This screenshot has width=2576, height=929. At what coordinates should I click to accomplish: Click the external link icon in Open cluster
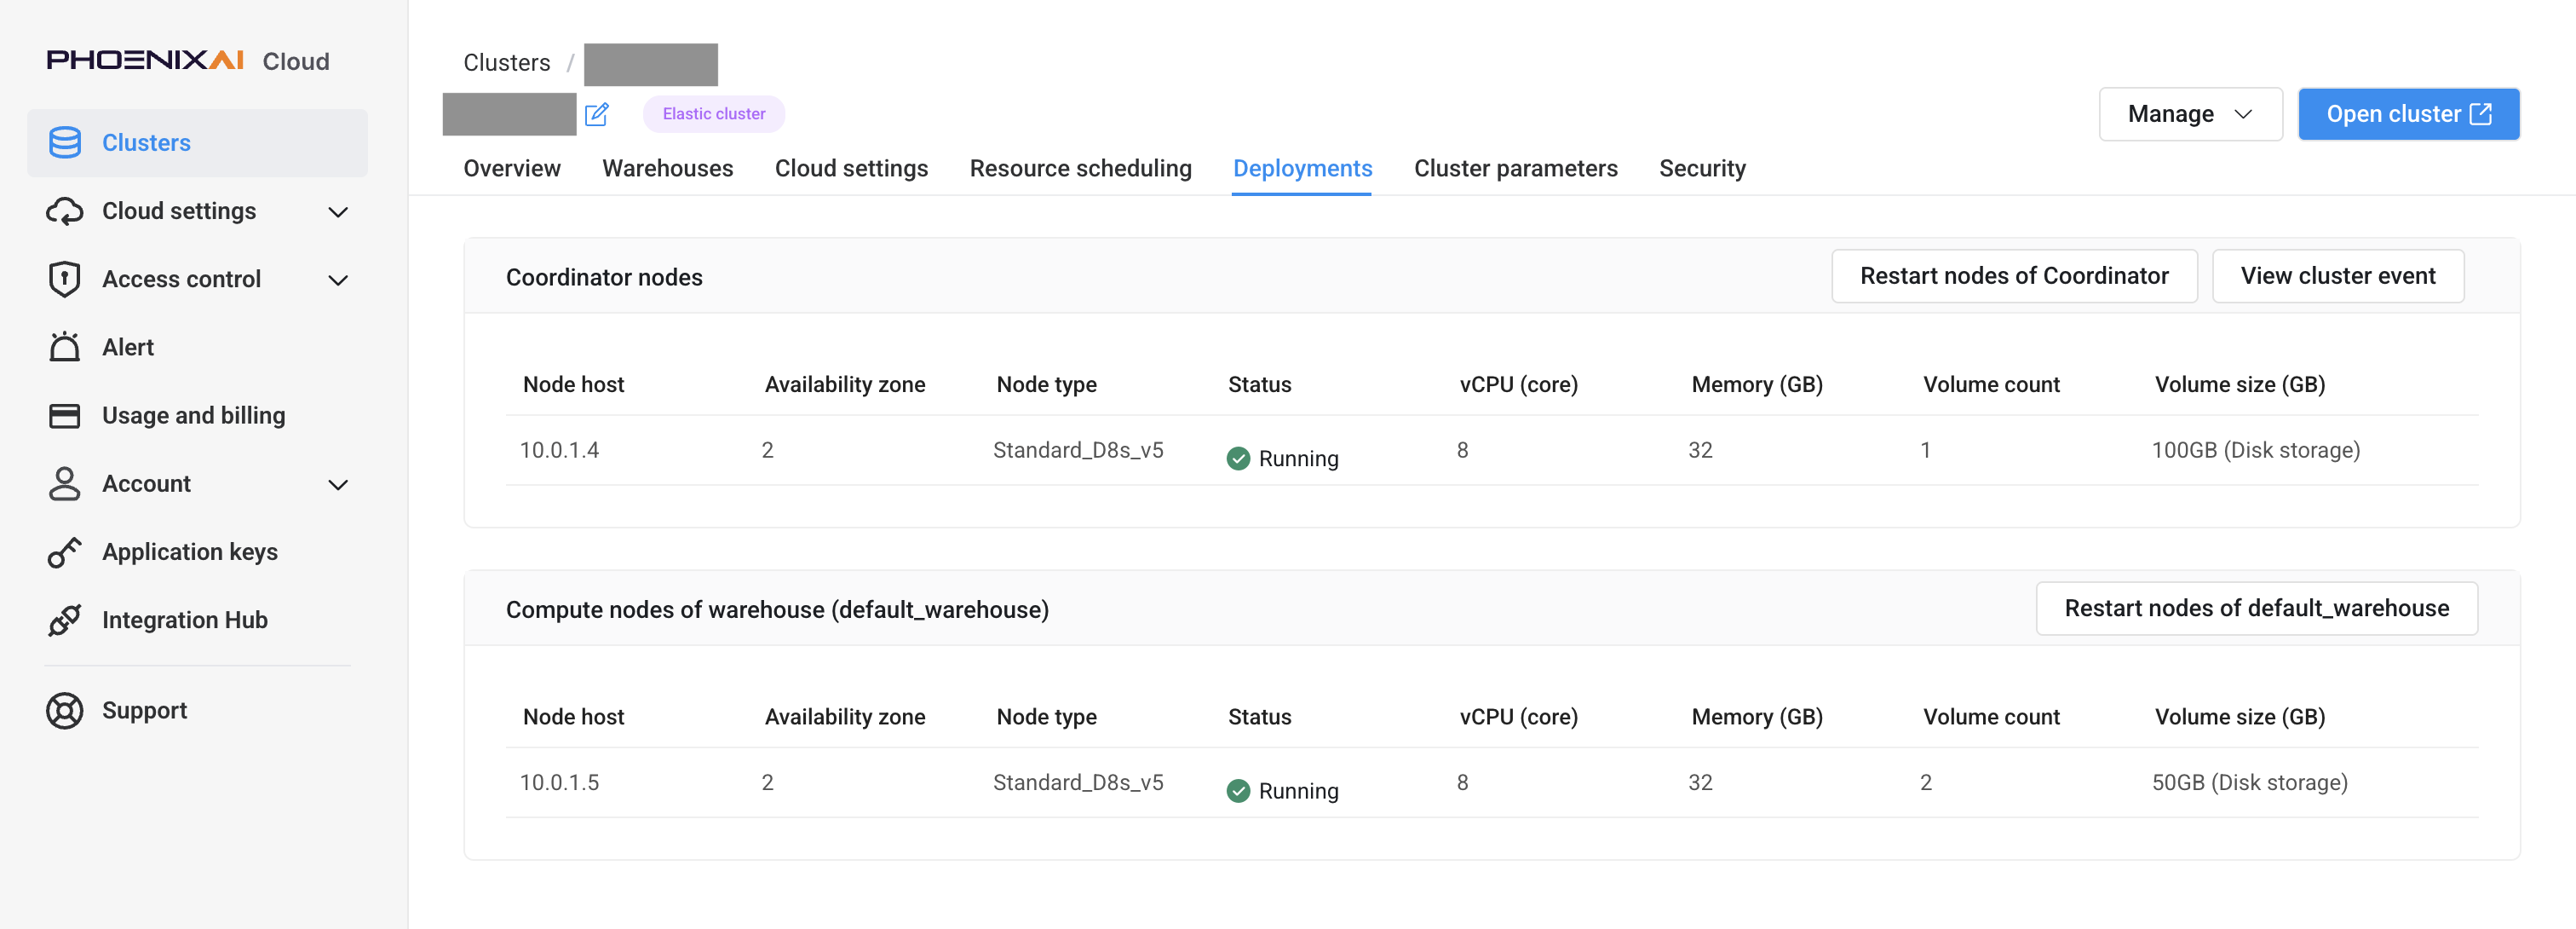coord(2481,114)
